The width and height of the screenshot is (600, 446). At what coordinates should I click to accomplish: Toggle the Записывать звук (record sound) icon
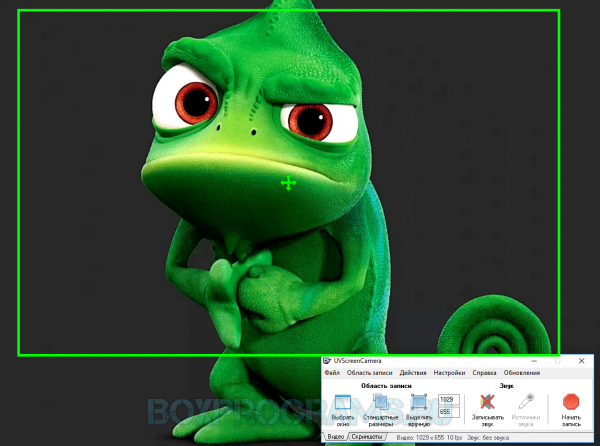(487, 402)
